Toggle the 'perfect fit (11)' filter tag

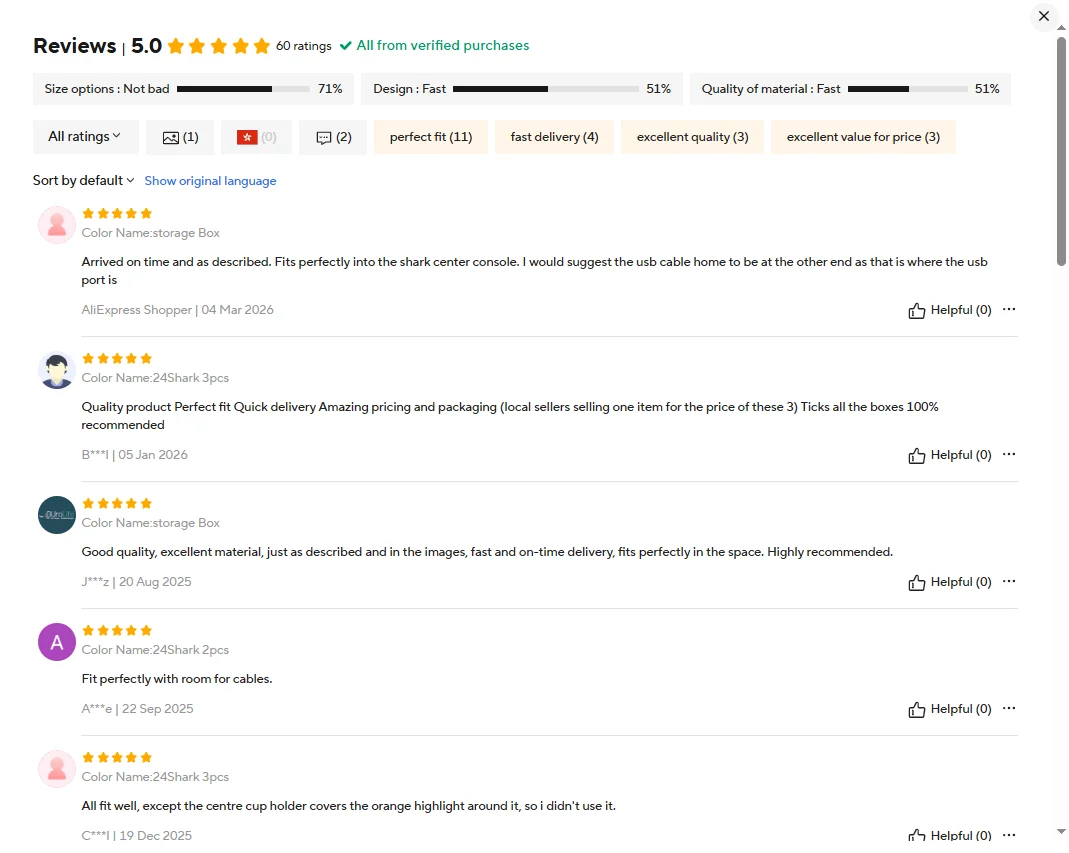pos(431,137)
